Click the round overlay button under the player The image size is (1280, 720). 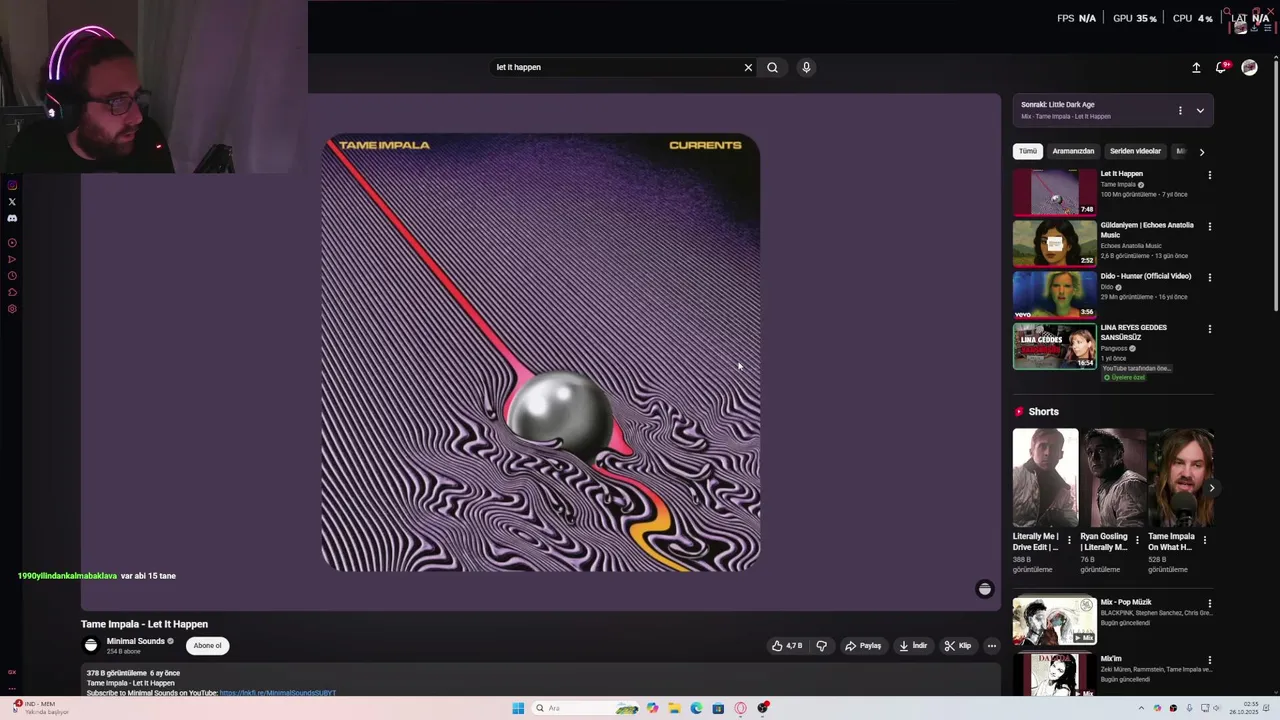click(x=985, y=589)
